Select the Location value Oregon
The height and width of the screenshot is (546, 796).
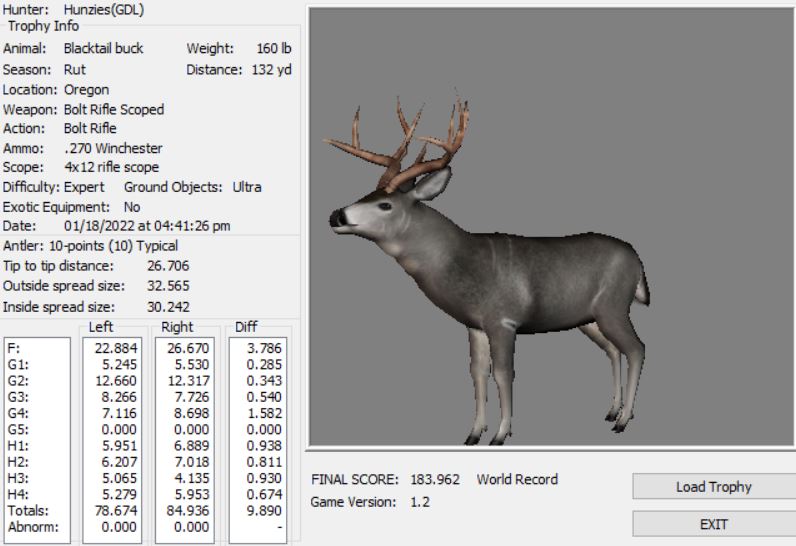click(x=85, y=90)
